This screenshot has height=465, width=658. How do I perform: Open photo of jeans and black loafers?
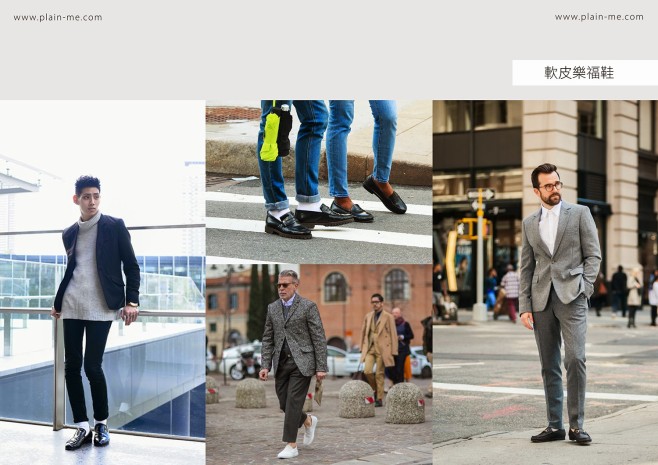(x=319, y=182)
